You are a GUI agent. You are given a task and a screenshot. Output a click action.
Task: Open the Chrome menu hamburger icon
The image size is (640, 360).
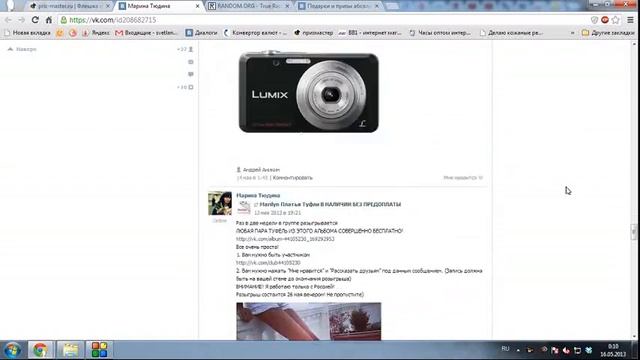630,20
